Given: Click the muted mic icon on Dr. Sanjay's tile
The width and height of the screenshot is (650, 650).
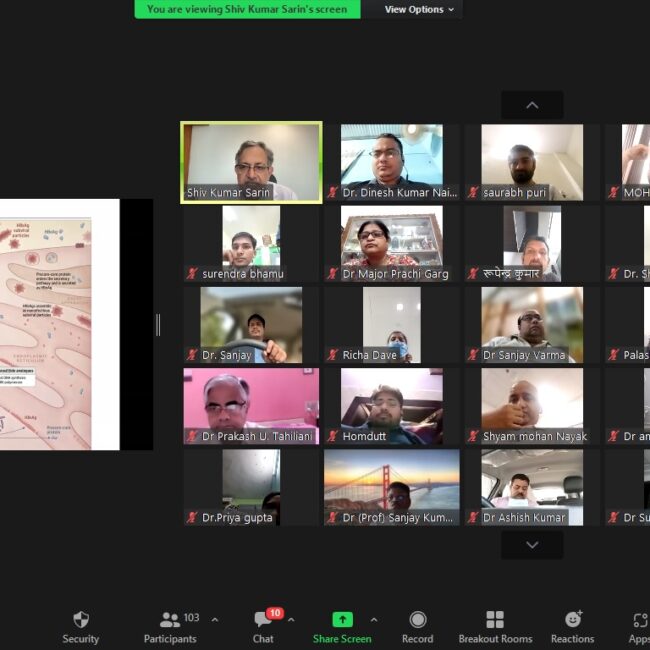Looking at the screenshot, I should pos(192,355).
